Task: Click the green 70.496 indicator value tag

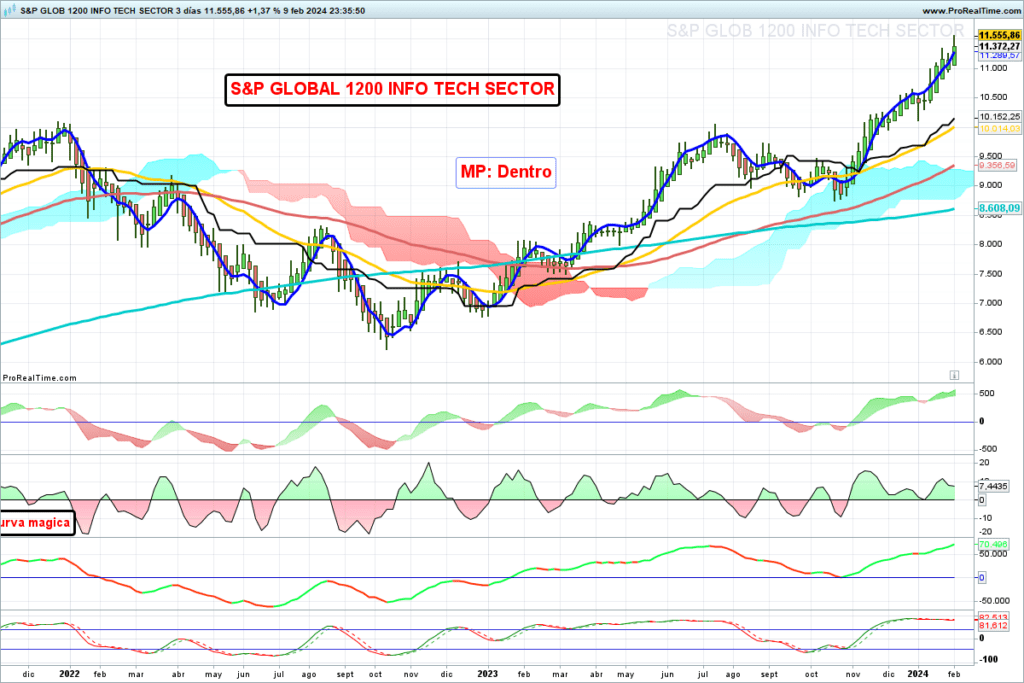Action: pyautogui.click(x=993, y=545)
